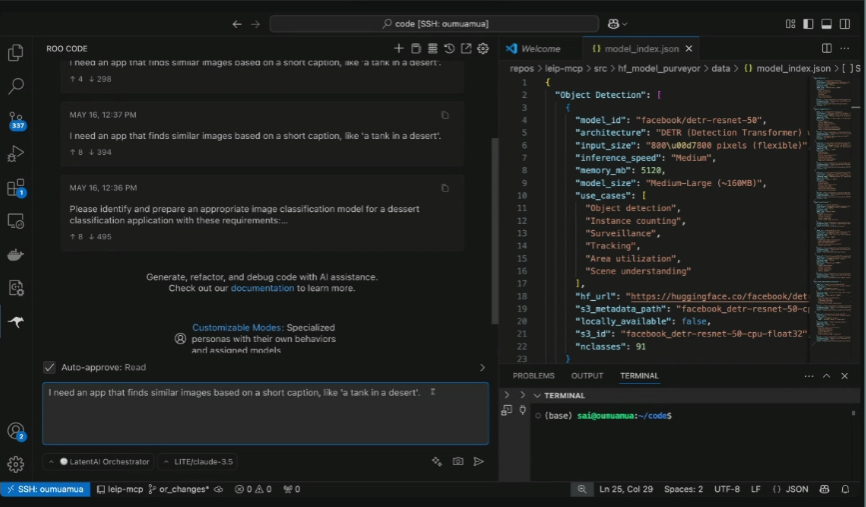Maximize panel with up chevron

pos(826,376)
